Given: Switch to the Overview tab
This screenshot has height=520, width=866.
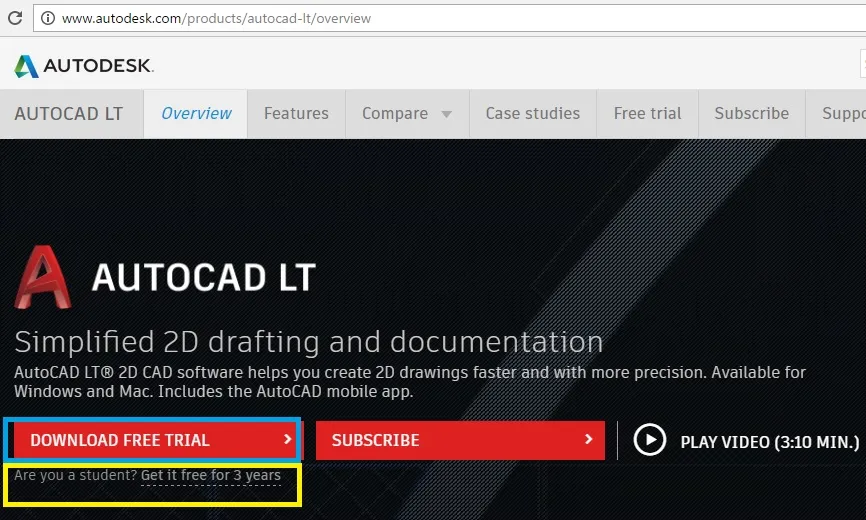Looking at the screenshot, I should (x=196, y=114).
